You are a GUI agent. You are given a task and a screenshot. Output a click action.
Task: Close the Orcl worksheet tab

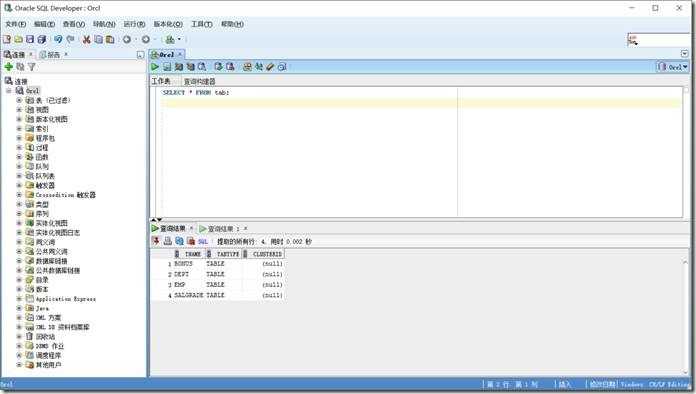coord(180,54)
